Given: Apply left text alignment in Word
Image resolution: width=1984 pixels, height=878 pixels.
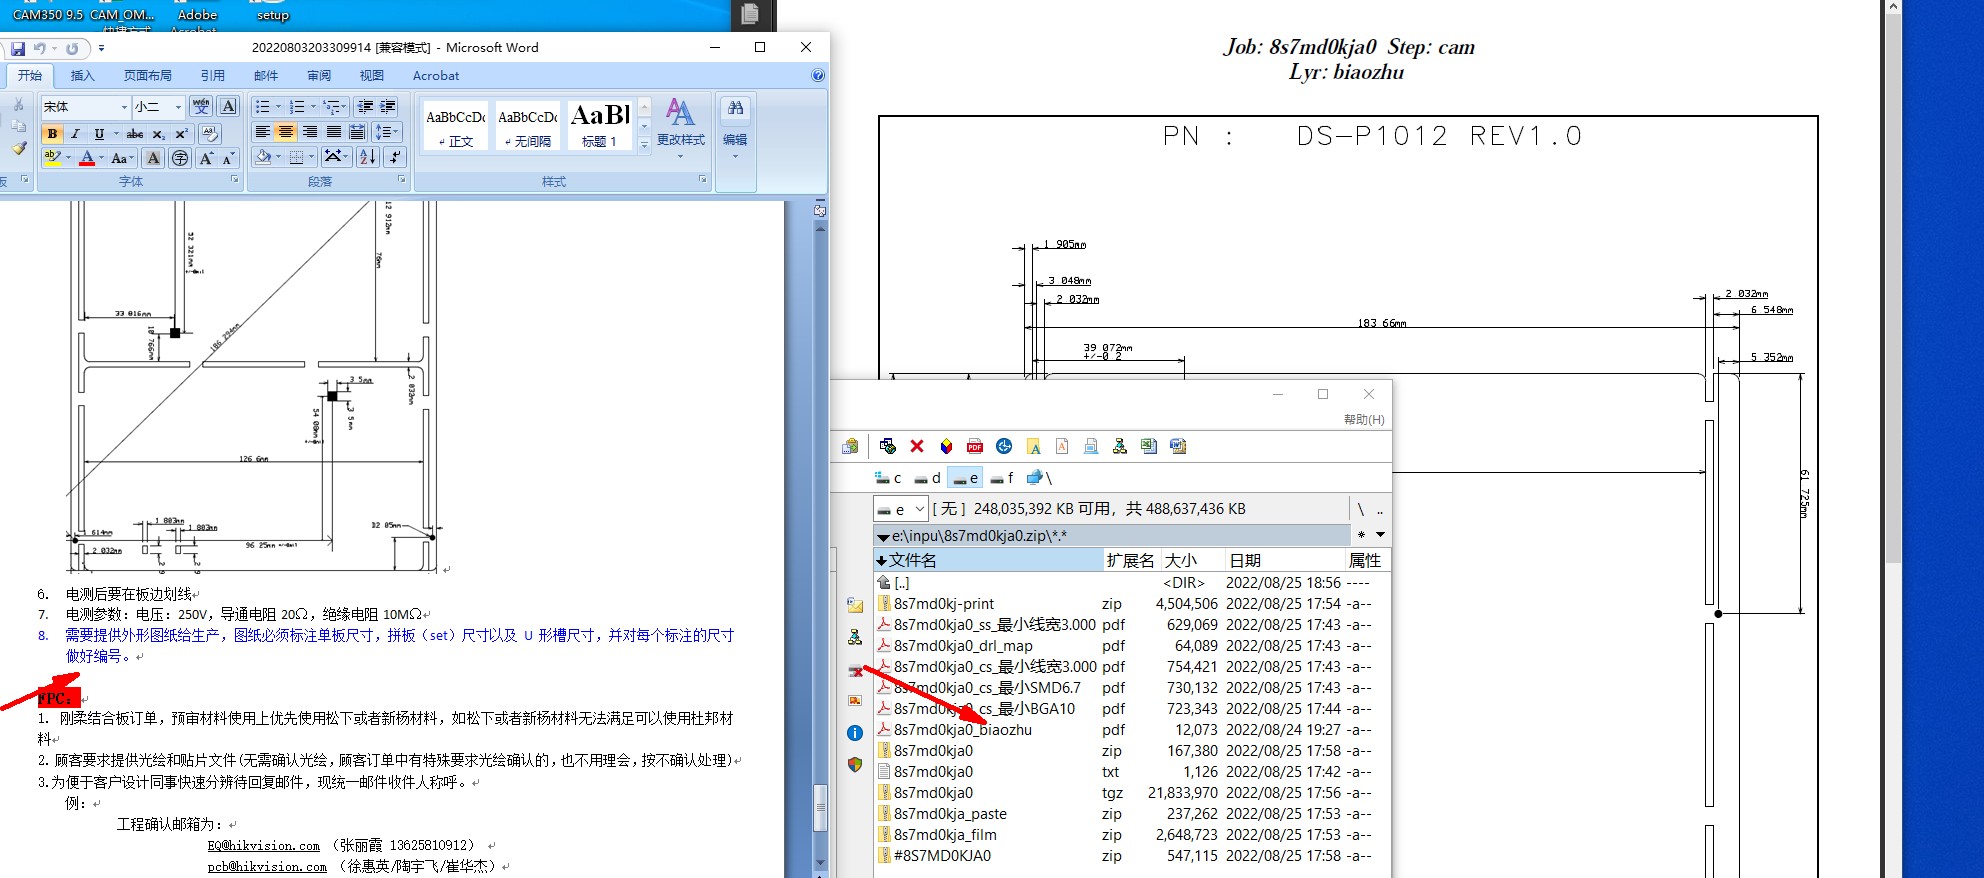Looking at the screenshot, I should [262, 132].
